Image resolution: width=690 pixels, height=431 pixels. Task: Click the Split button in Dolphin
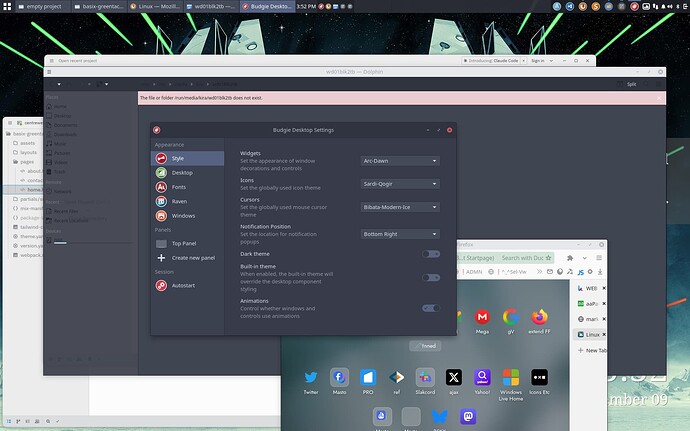tap(631, 85)
